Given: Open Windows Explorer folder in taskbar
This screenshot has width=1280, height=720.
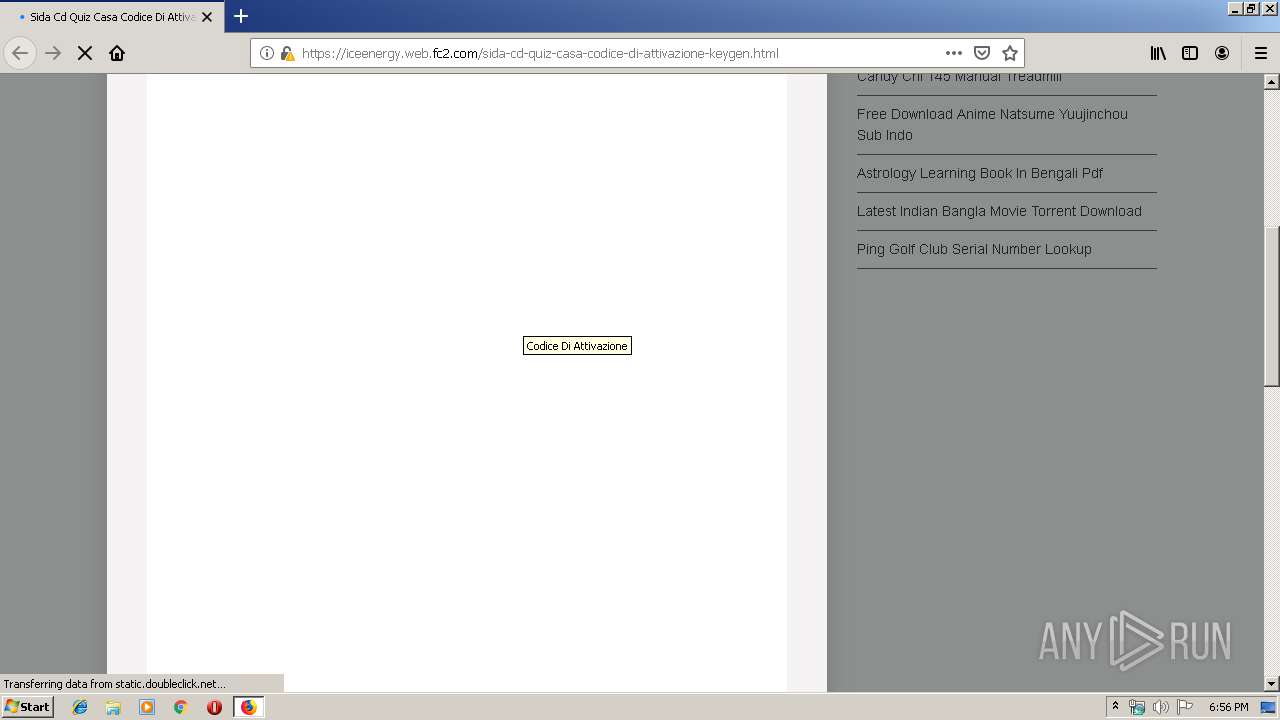Looking at the screenshot, I should [113, 707].
